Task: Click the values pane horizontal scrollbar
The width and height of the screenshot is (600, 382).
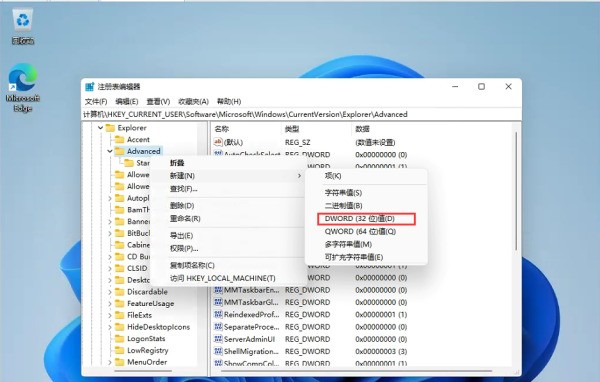Action: [x=357, y=371]
